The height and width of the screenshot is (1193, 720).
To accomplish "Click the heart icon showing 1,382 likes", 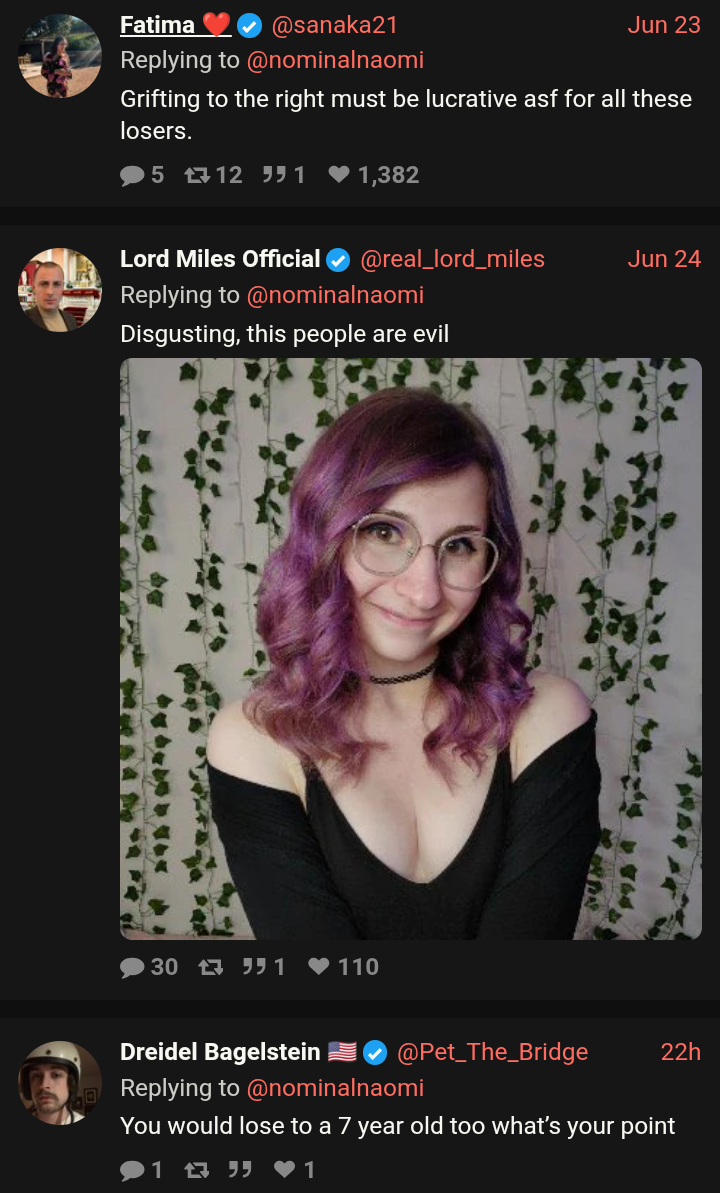I will (x=339, y=176).
